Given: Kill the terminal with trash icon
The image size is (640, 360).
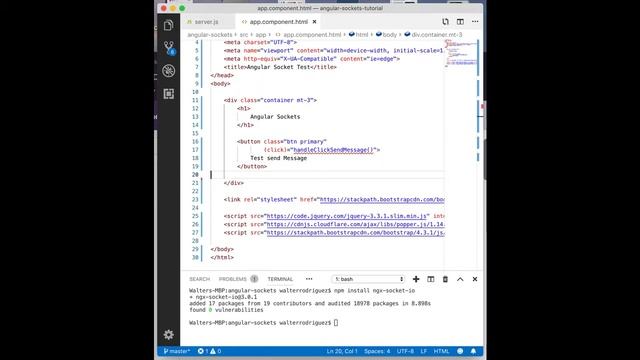Looking at the screenshot, I should 445,279.
